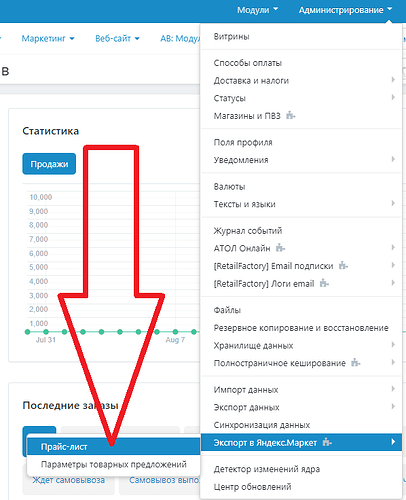Expand the Статусы submenu arrow

coord(393,97)
